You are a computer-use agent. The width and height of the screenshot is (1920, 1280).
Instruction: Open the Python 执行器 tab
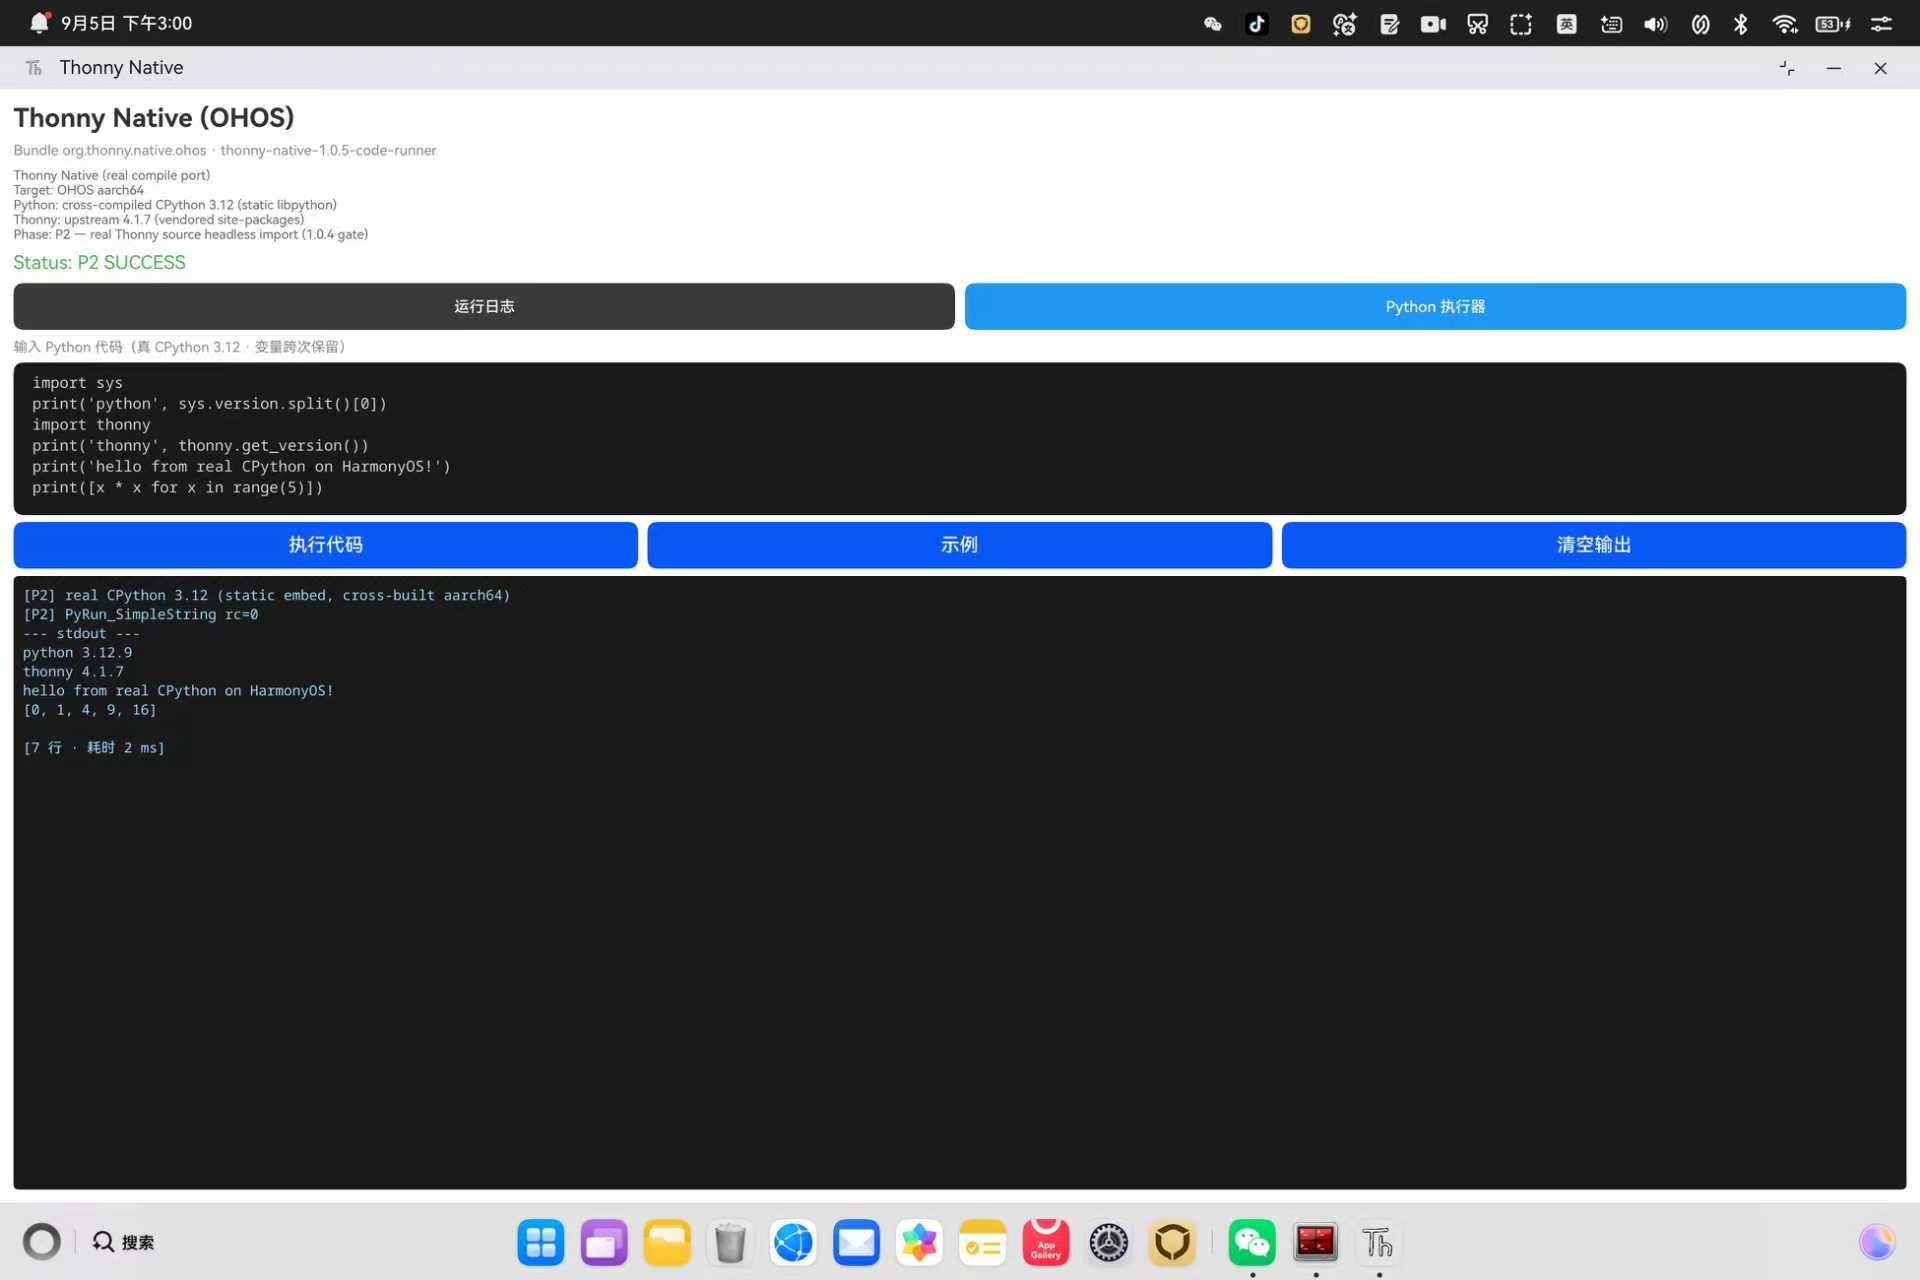click(x=1435, y=306)
